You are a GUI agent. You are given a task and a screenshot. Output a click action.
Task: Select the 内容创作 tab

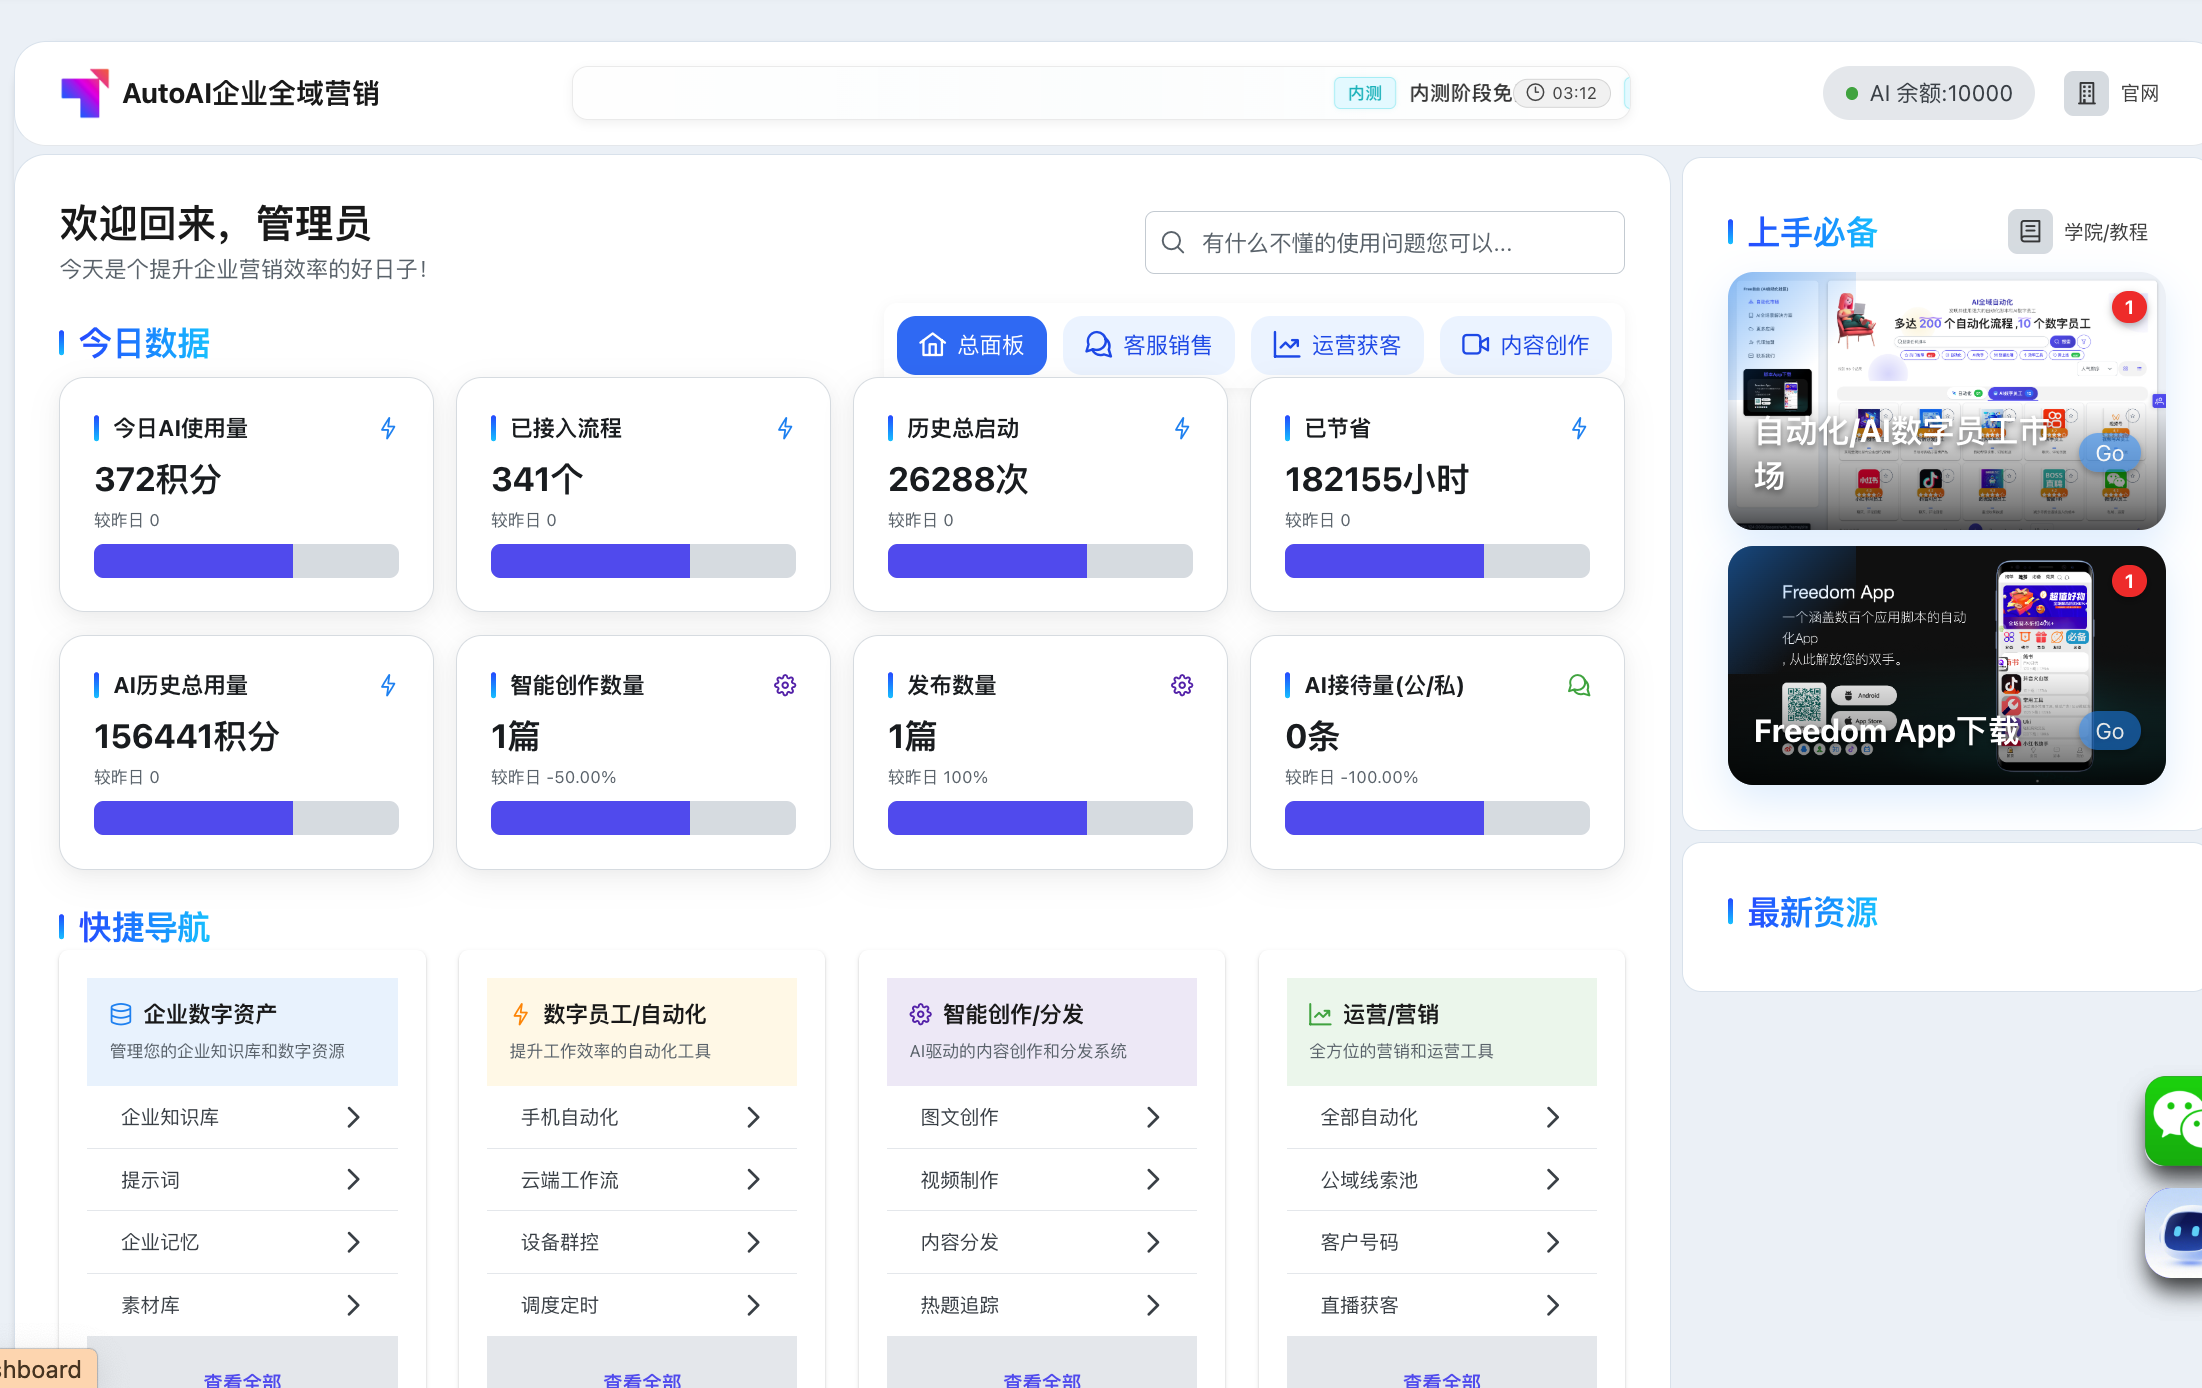click(x=1525, y=345)
